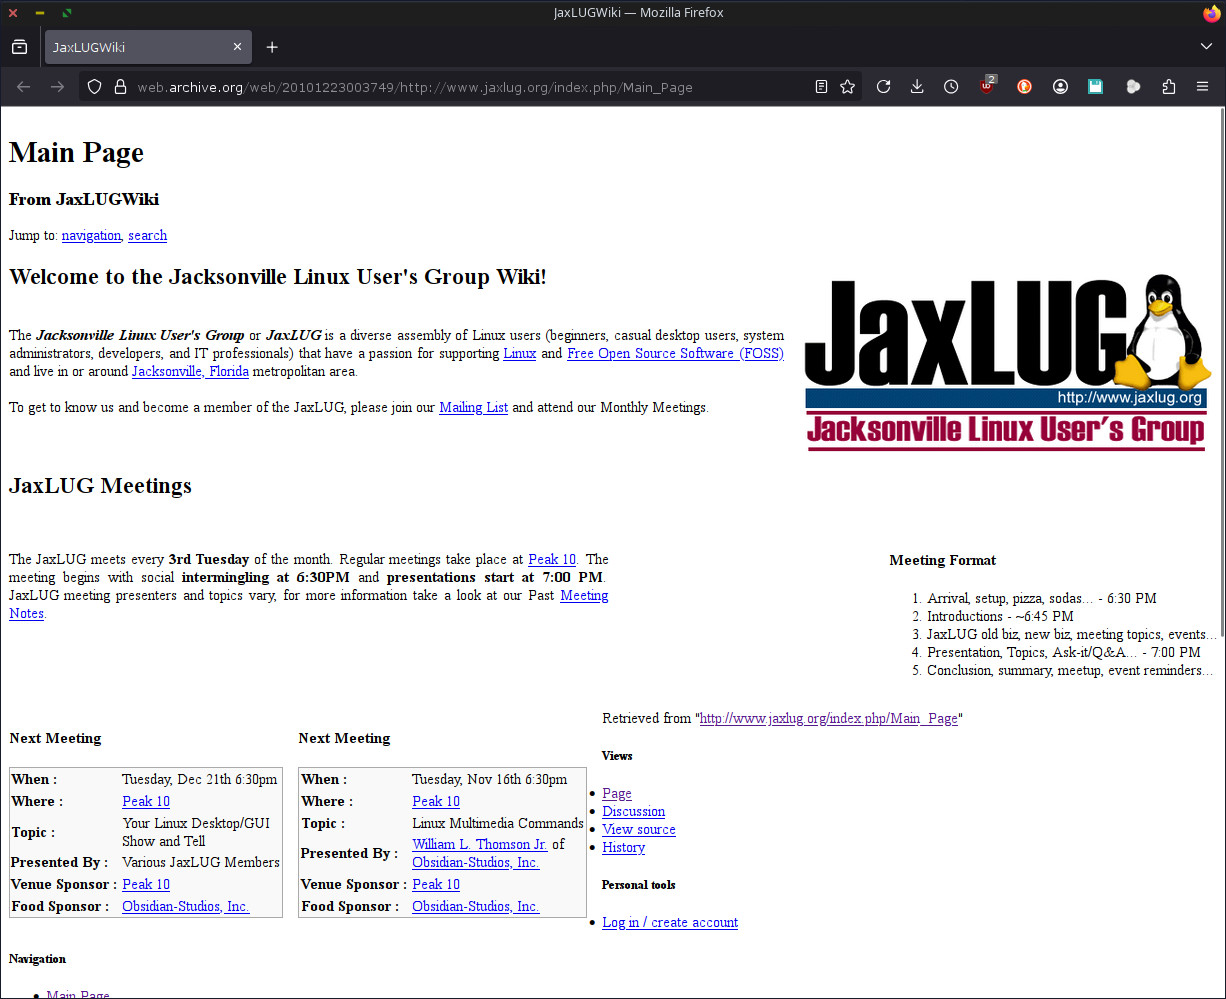This screenshot has width=1226, height=999.
Task: Open the Extensions puzzle piece menu
Action: tap(1168, 86)
